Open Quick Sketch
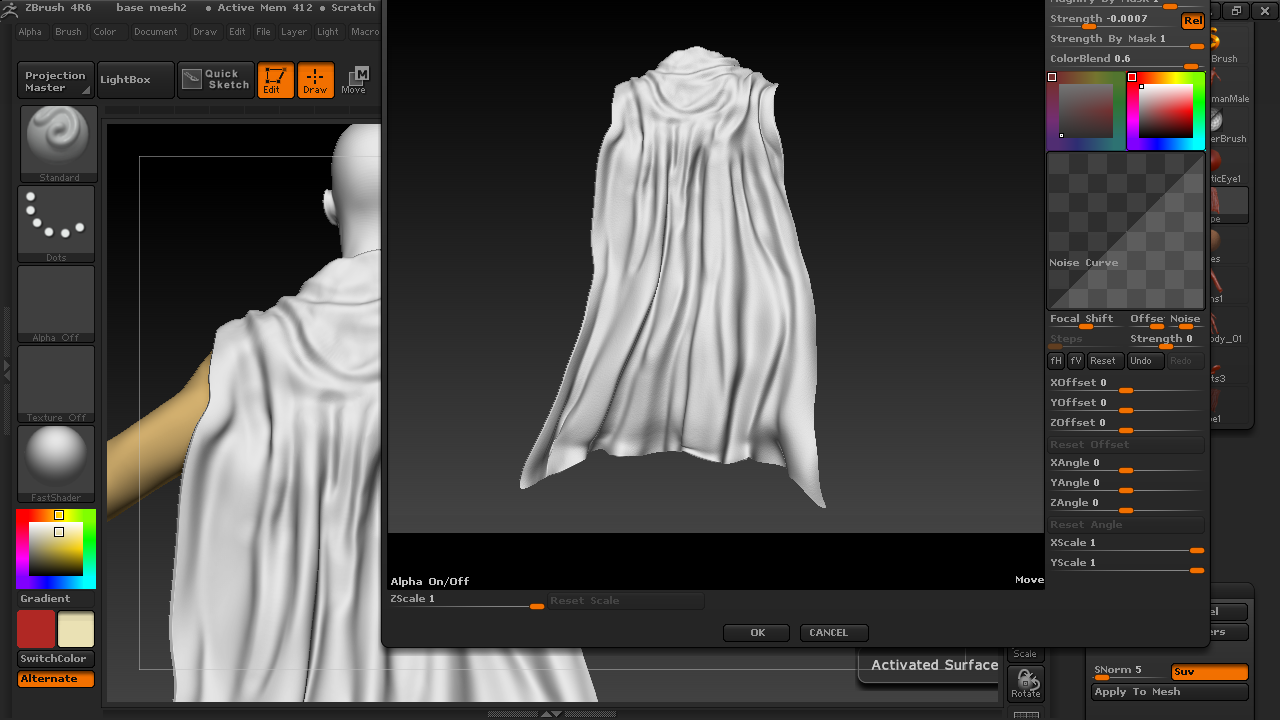 coord(216,80)
